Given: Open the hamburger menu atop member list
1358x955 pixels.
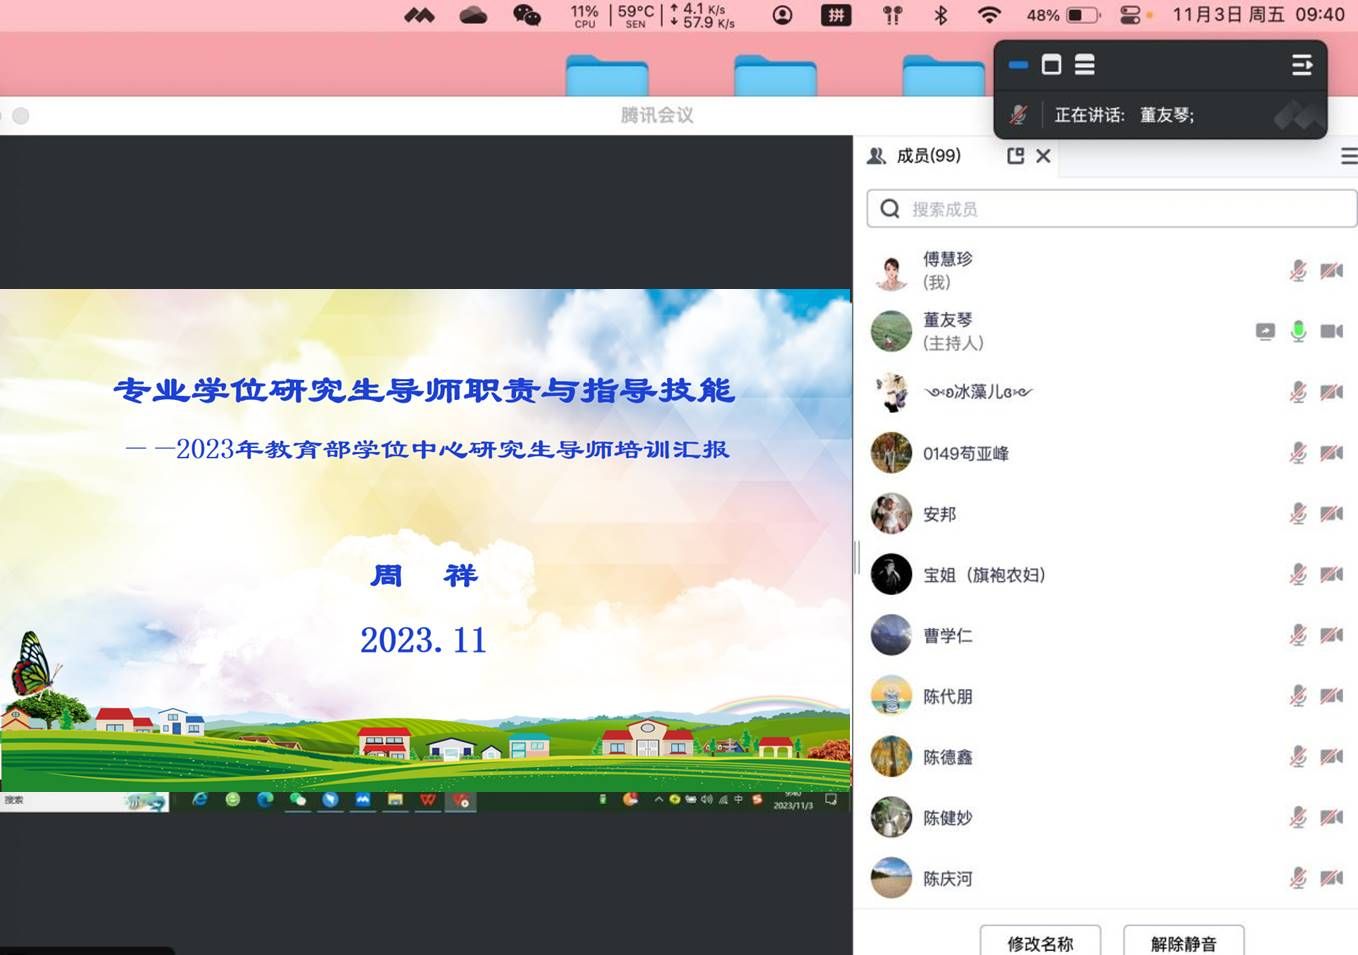Looking at the screenshot, I should [1349, 156].
